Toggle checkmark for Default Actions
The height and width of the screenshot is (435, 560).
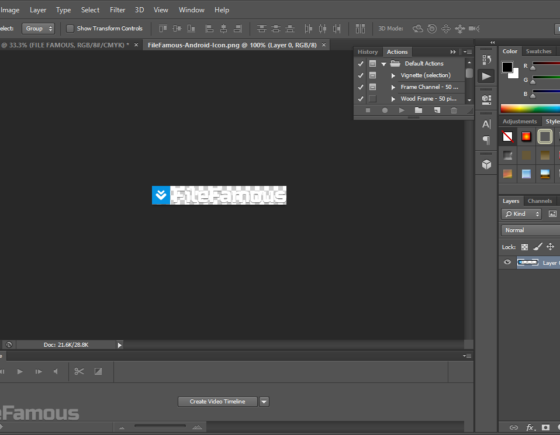click(360, 64)
